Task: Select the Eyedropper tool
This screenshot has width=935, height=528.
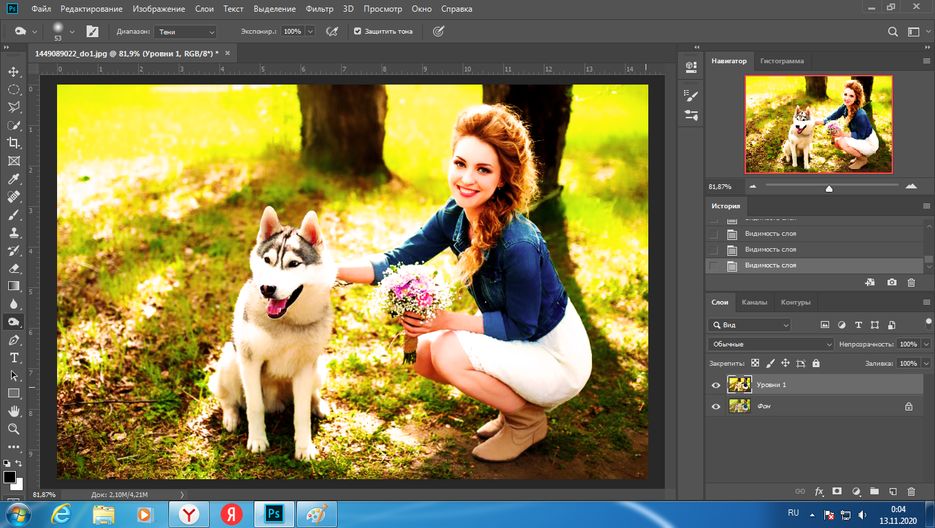Action: [x=13, y=179]
